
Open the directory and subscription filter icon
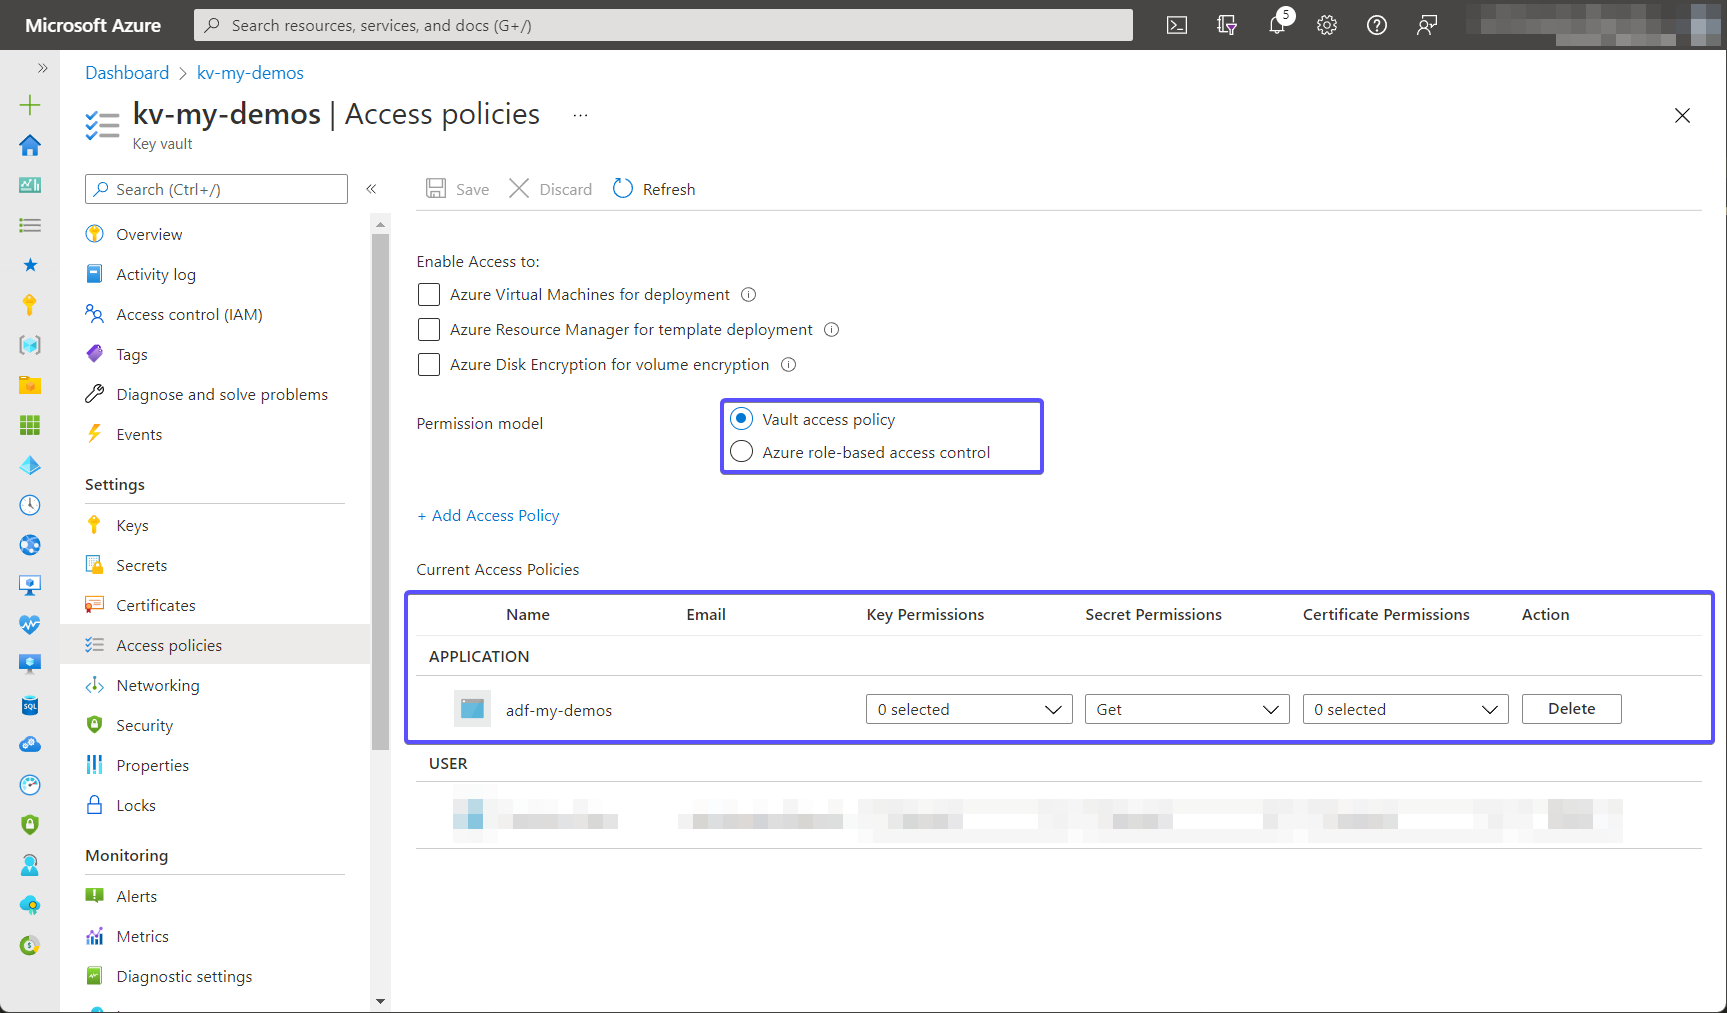coord(1227,25)
